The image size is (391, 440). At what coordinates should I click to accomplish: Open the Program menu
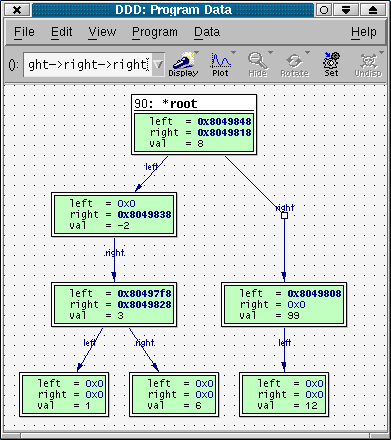click(155, 32)
